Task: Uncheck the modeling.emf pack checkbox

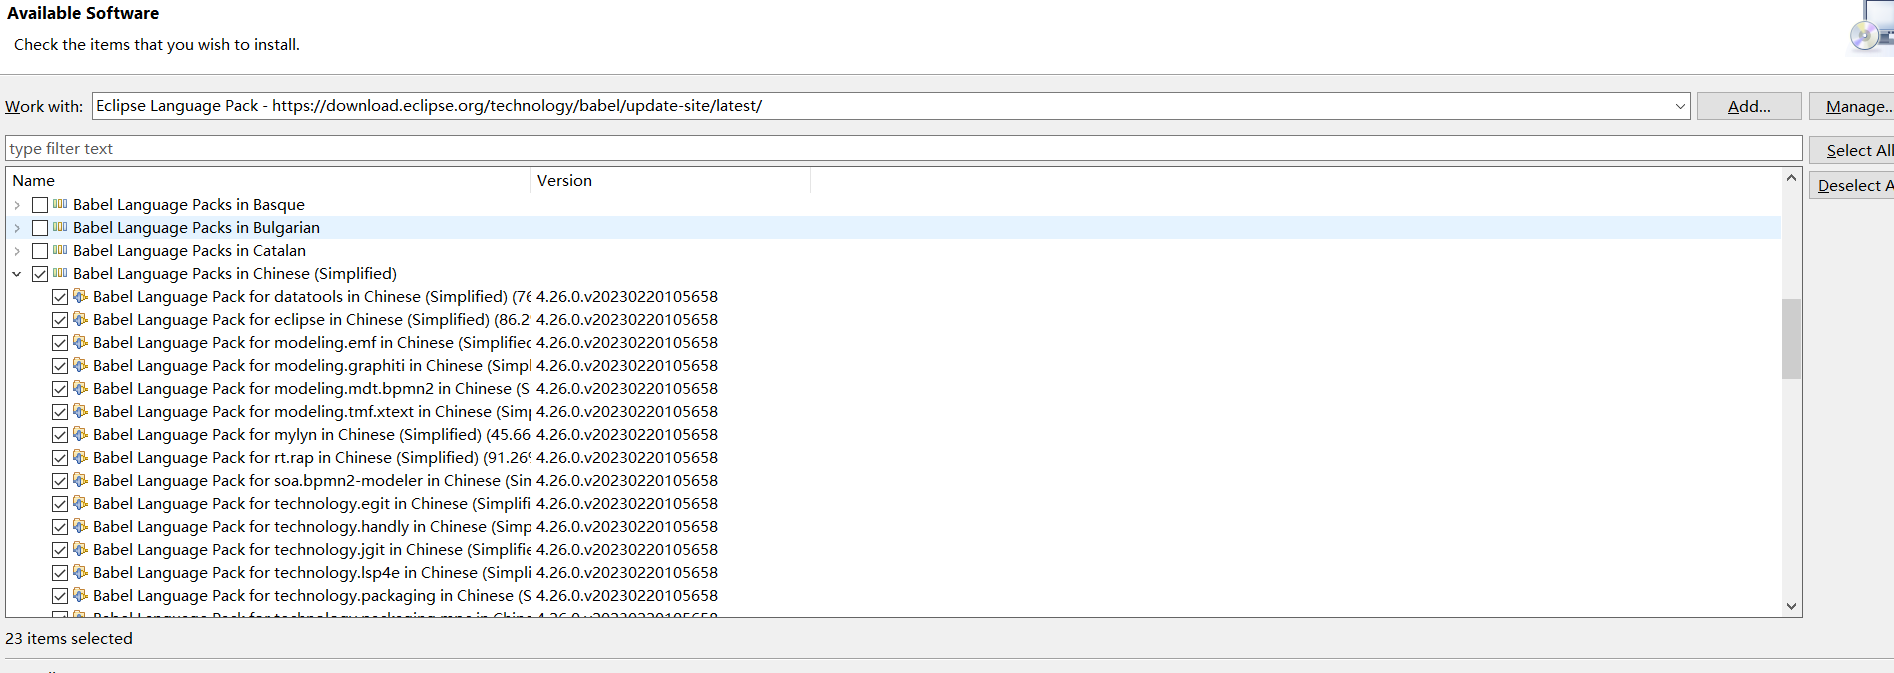Action: pos(60,343)
